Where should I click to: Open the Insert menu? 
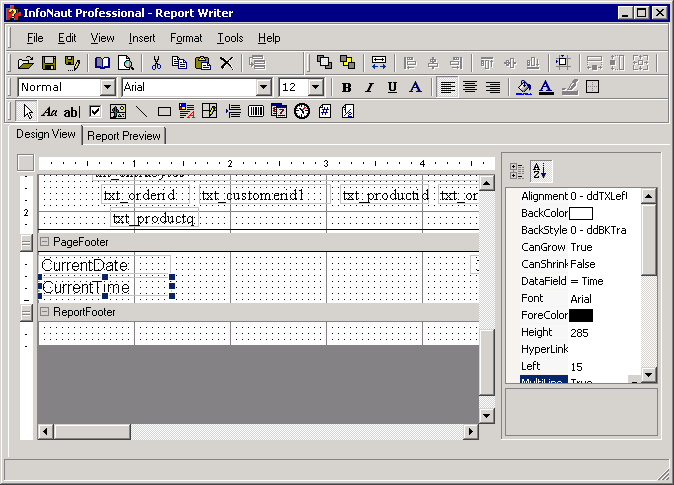[142, 38]
